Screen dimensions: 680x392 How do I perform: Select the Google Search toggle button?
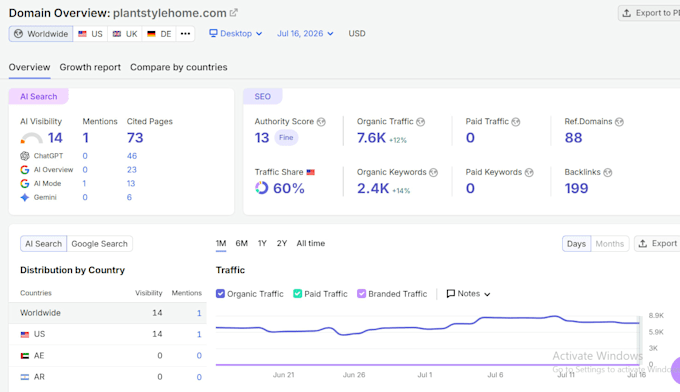[x=100, y=244]
